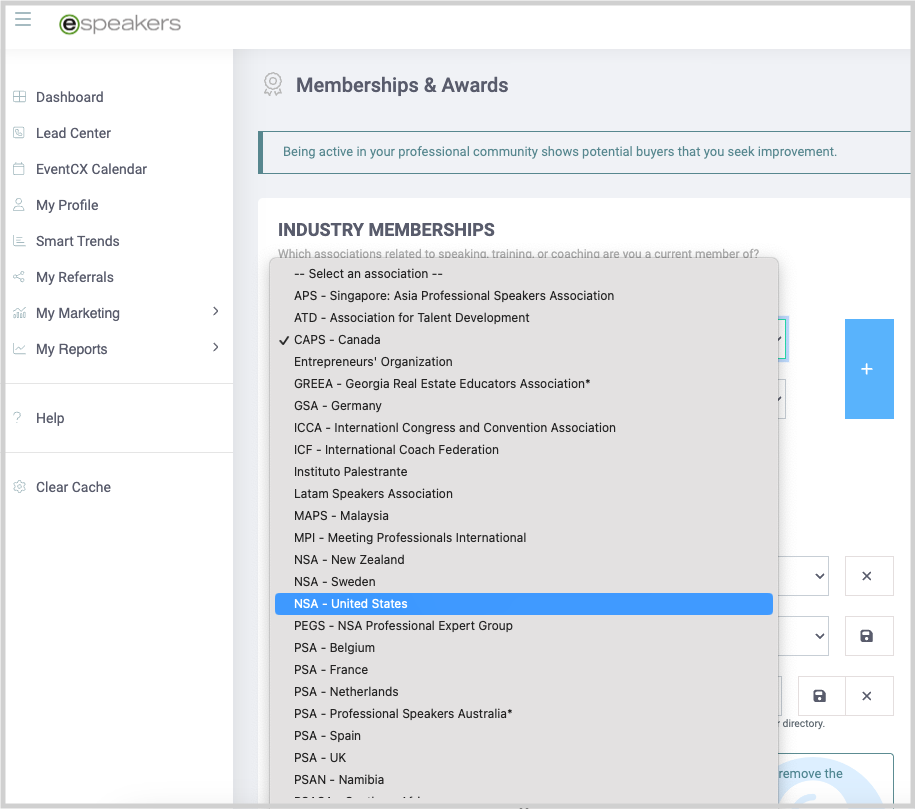Select PSA - Belgium option
The height and width of the screenshot is (809, 915).
tap(523, 648)
